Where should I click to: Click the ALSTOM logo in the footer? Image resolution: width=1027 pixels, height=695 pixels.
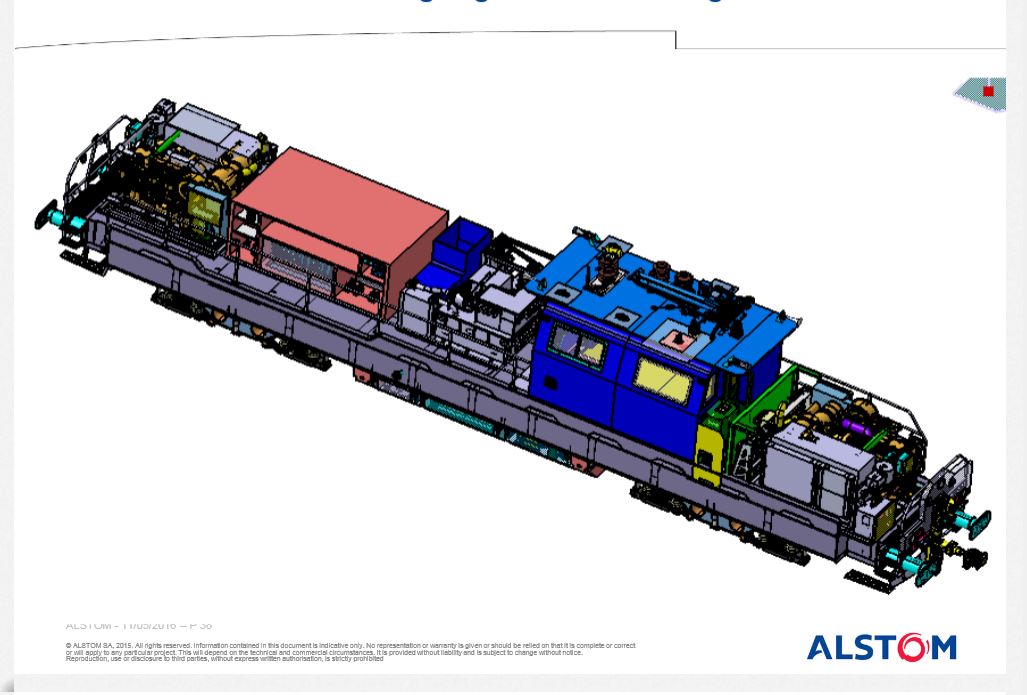(881, 648)
